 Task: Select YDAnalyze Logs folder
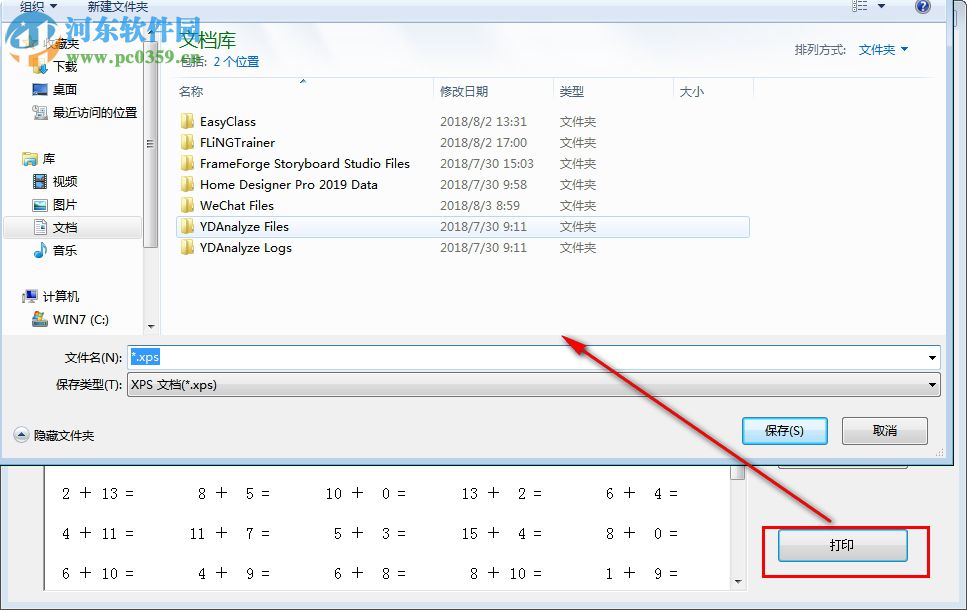tap(245, 247)
